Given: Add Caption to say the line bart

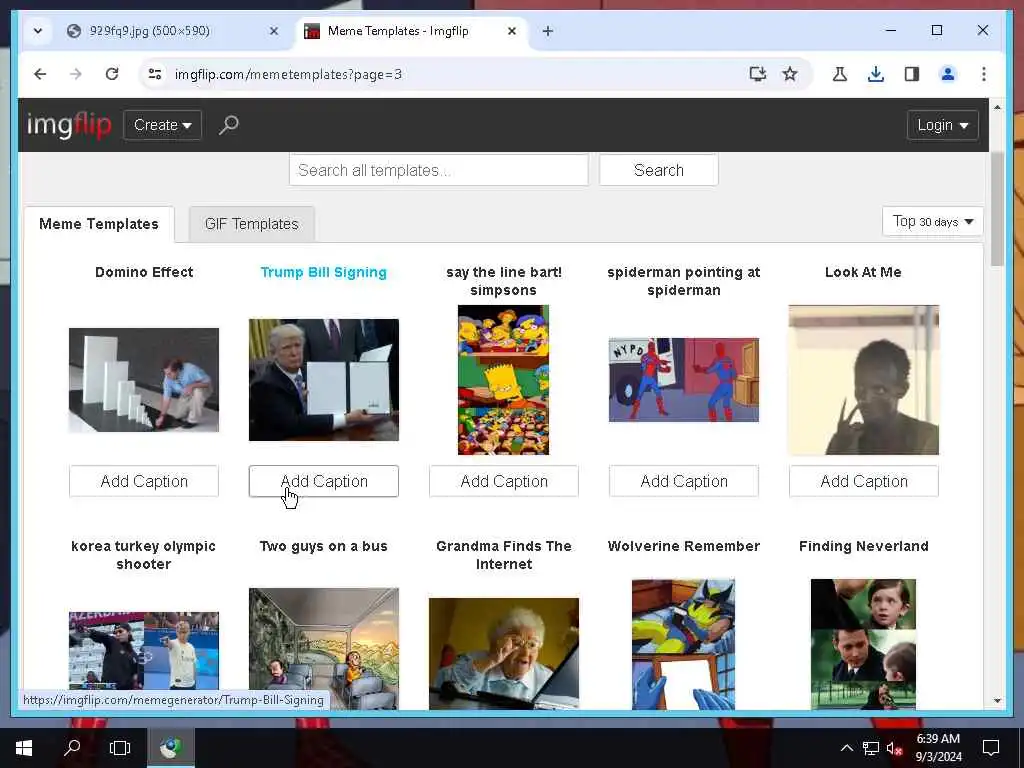Looking at the screenshot, I should pos(504,481).
